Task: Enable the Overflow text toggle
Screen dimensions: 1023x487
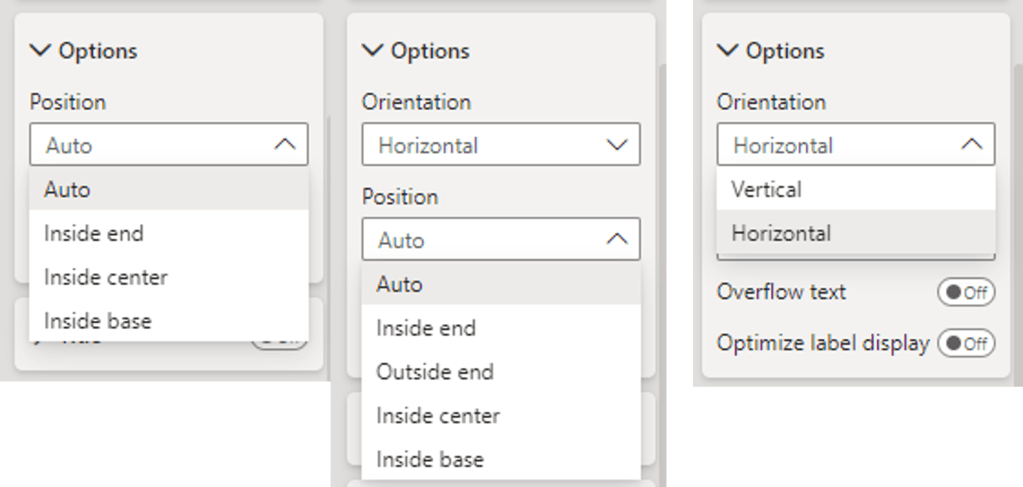Action: (x=966, y=292)
